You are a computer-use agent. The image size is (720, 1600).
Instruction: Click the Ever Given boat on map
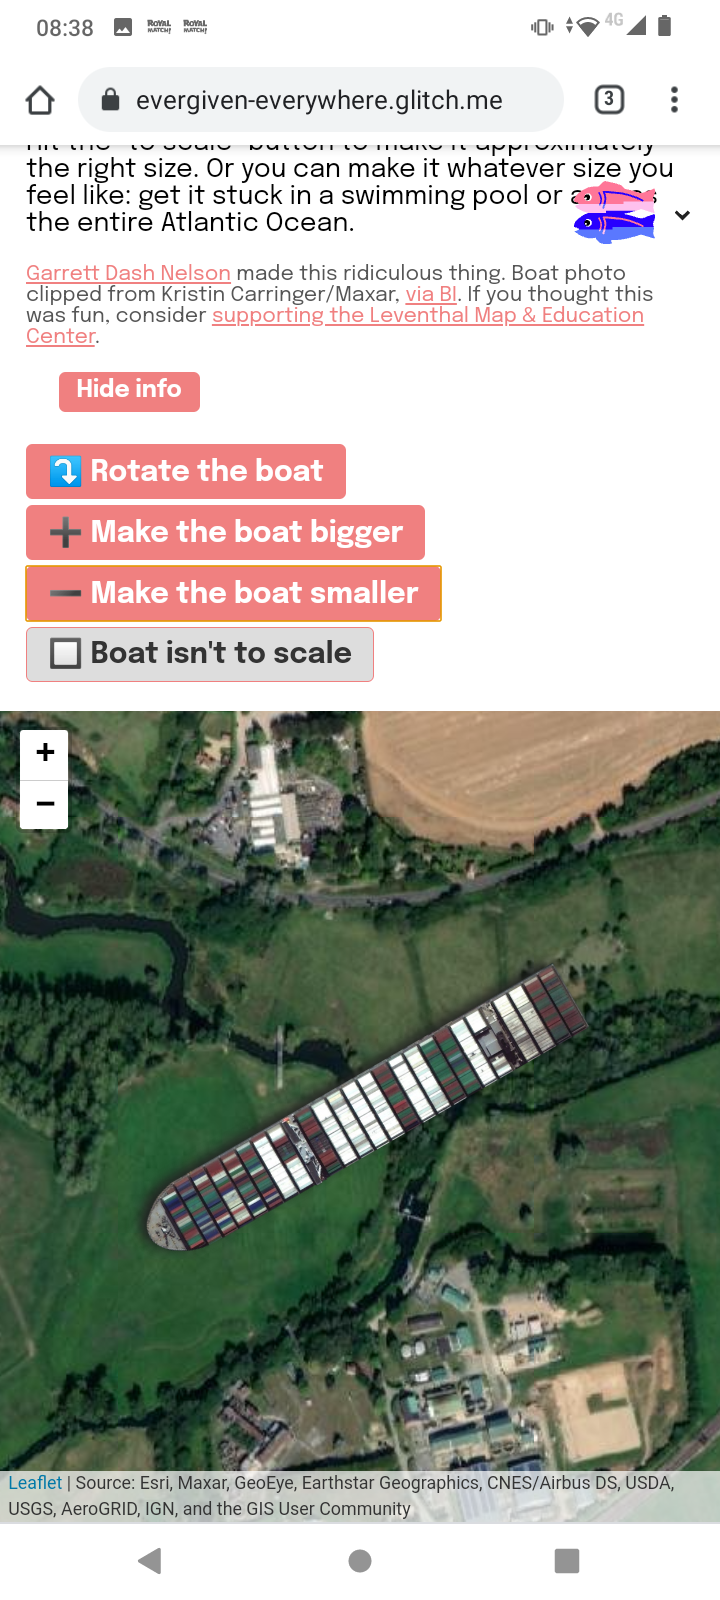pyautogui.click(x=366, y=1107)
